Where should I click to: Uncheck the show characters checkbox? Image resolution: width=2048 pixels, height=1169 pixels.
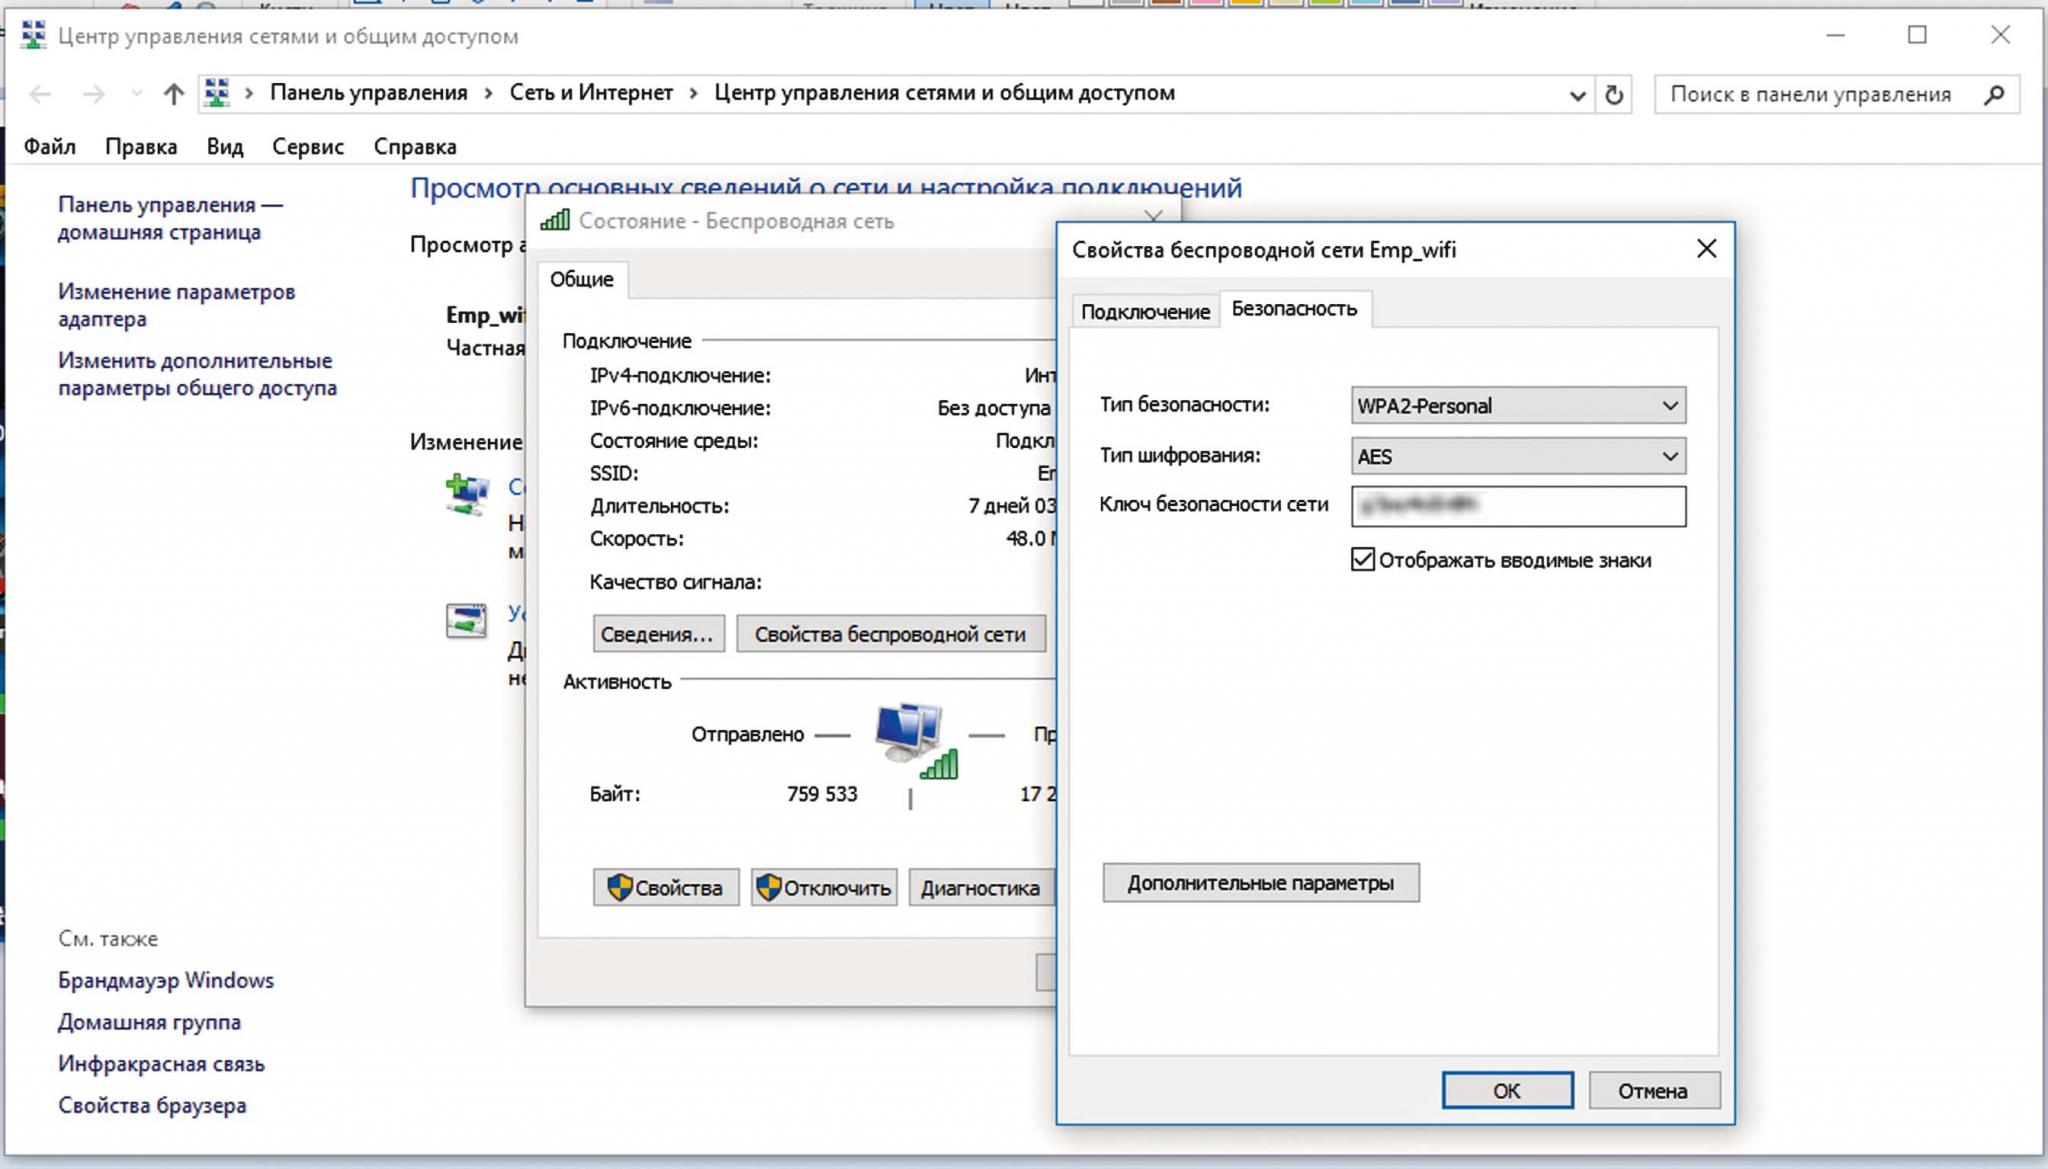pyautogui.click(x=1363, y=560)
